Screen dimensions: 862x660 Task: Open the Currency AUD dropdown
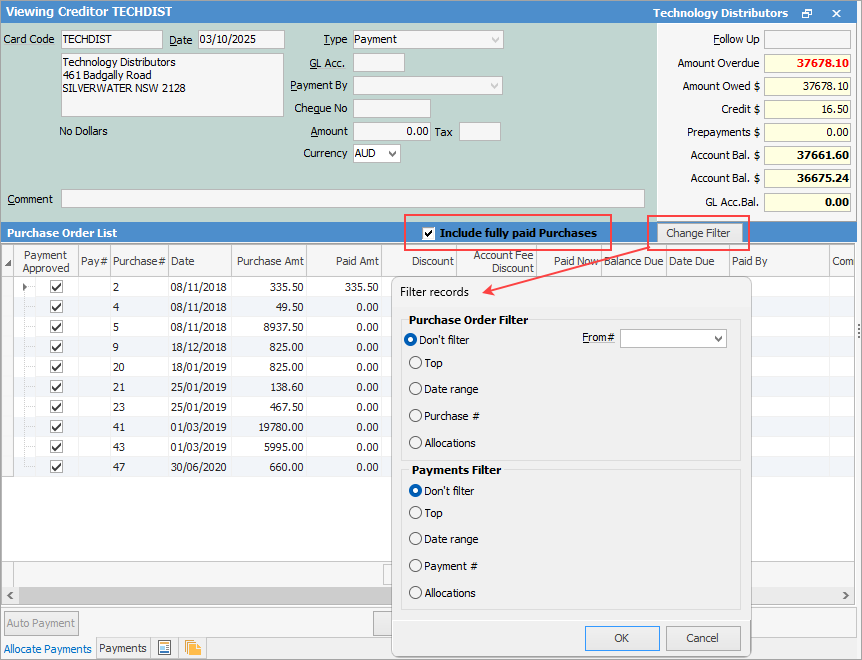392,154
